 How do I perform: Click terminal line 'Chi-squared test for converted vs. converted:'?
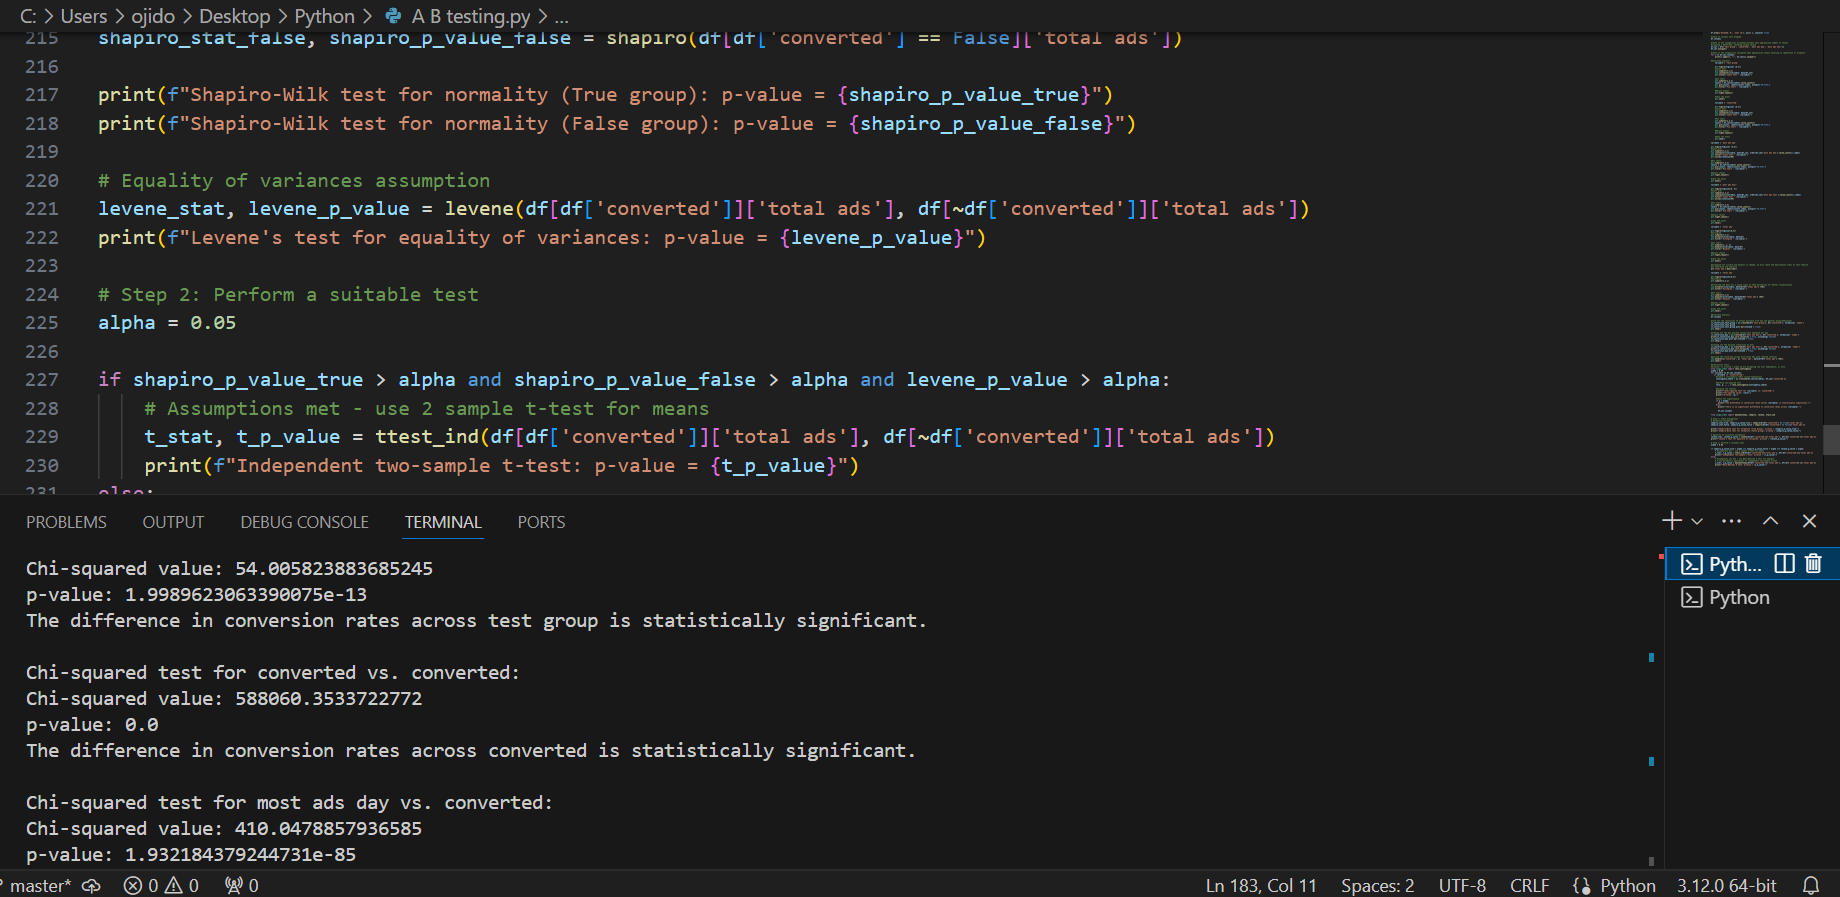coord(273,672)
